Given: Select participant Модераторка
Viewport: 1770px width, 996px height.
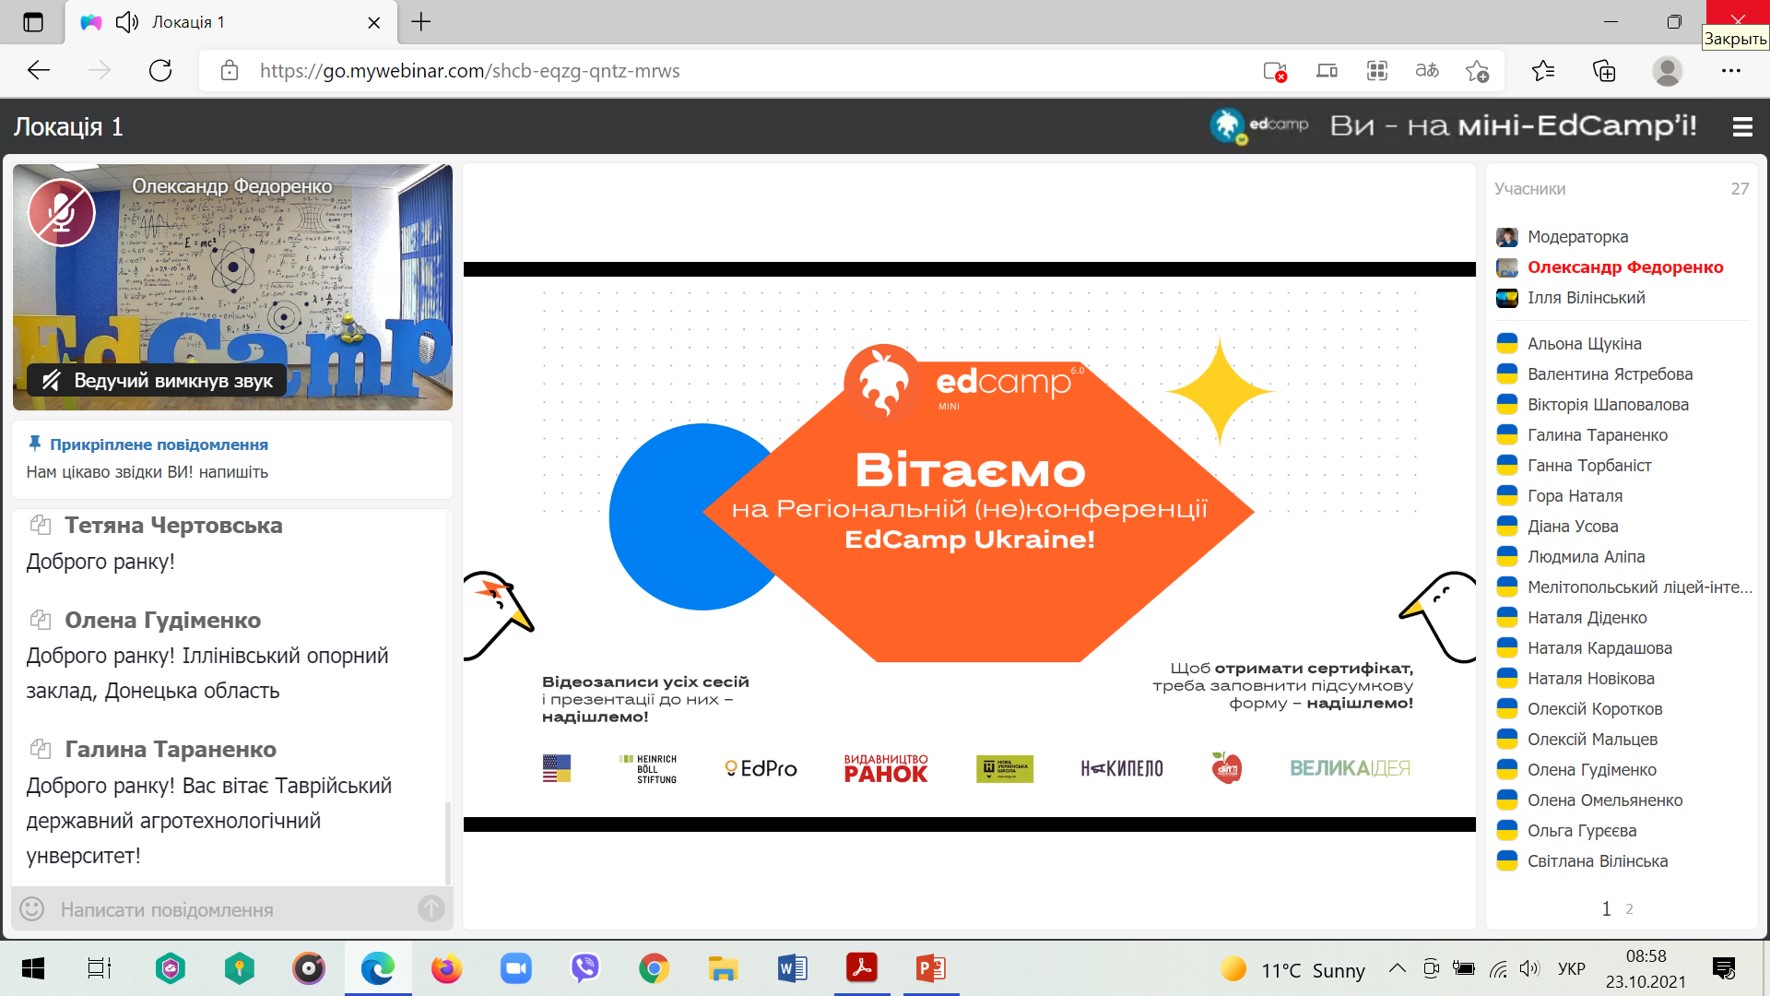Looking at the screenshot, I should point(1578,237).
